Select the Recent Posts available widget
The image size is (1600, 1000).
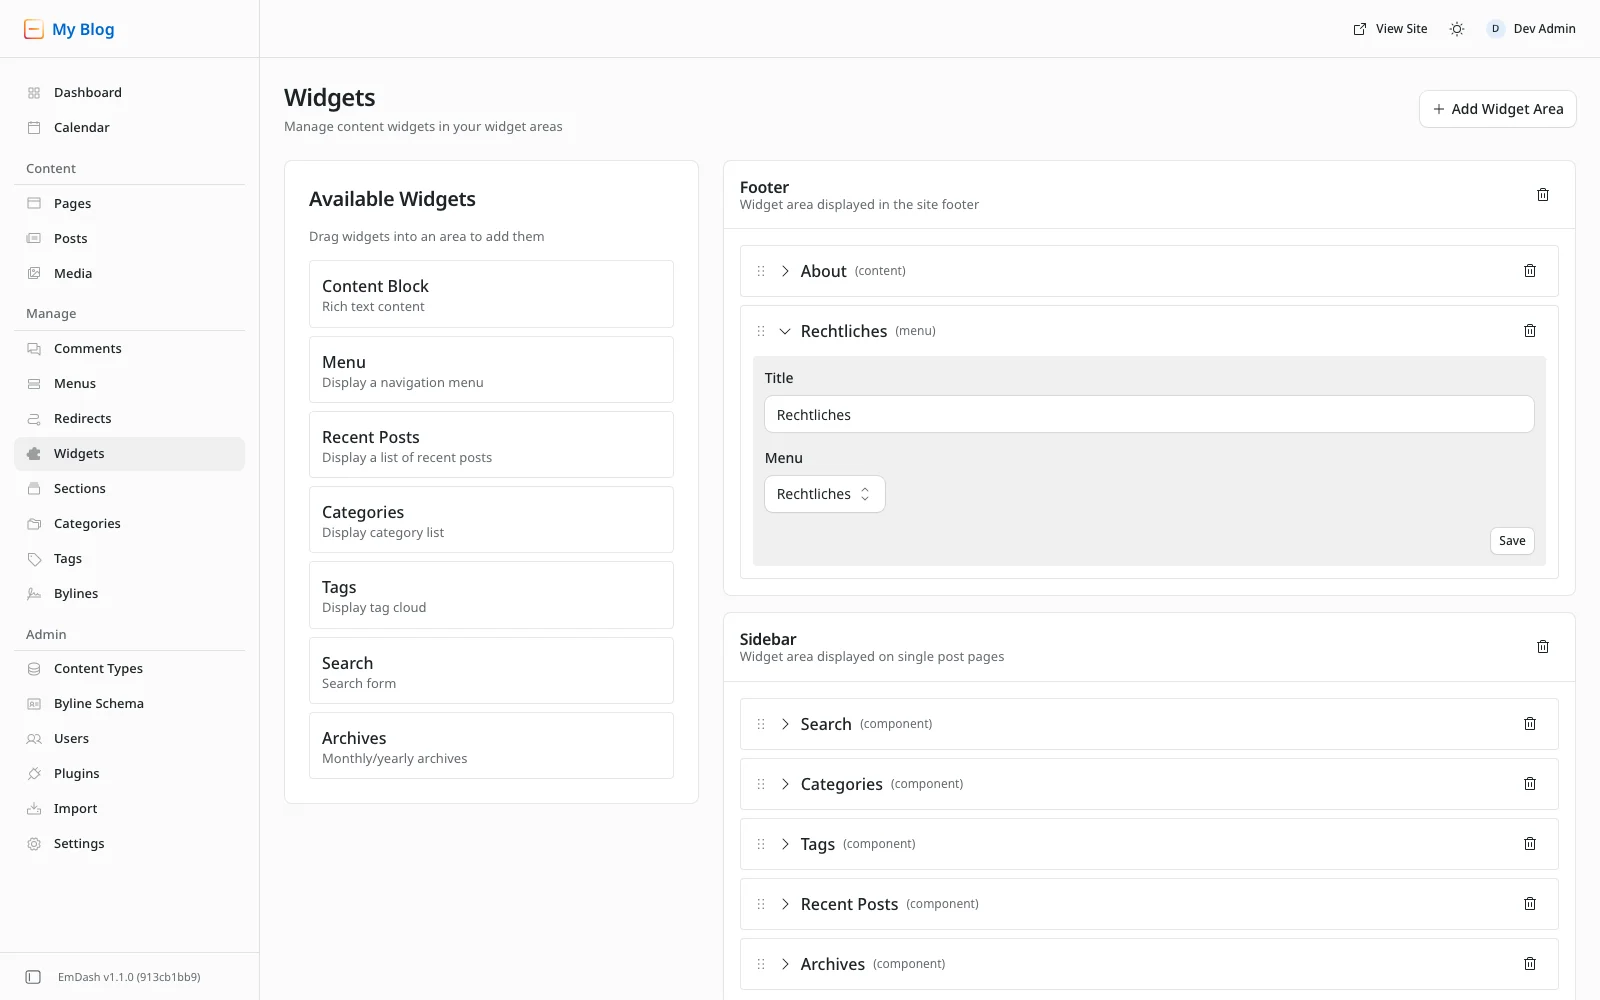491,445
